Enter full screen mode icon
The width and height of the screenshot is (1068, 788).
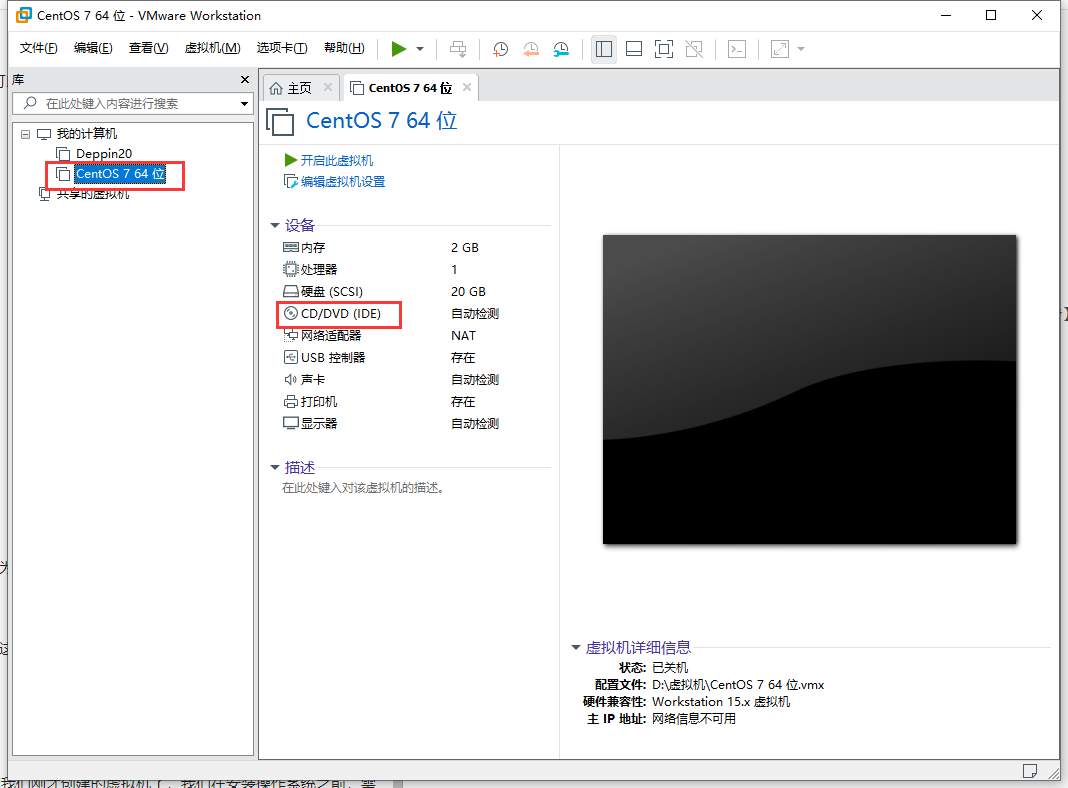point(663,49)
